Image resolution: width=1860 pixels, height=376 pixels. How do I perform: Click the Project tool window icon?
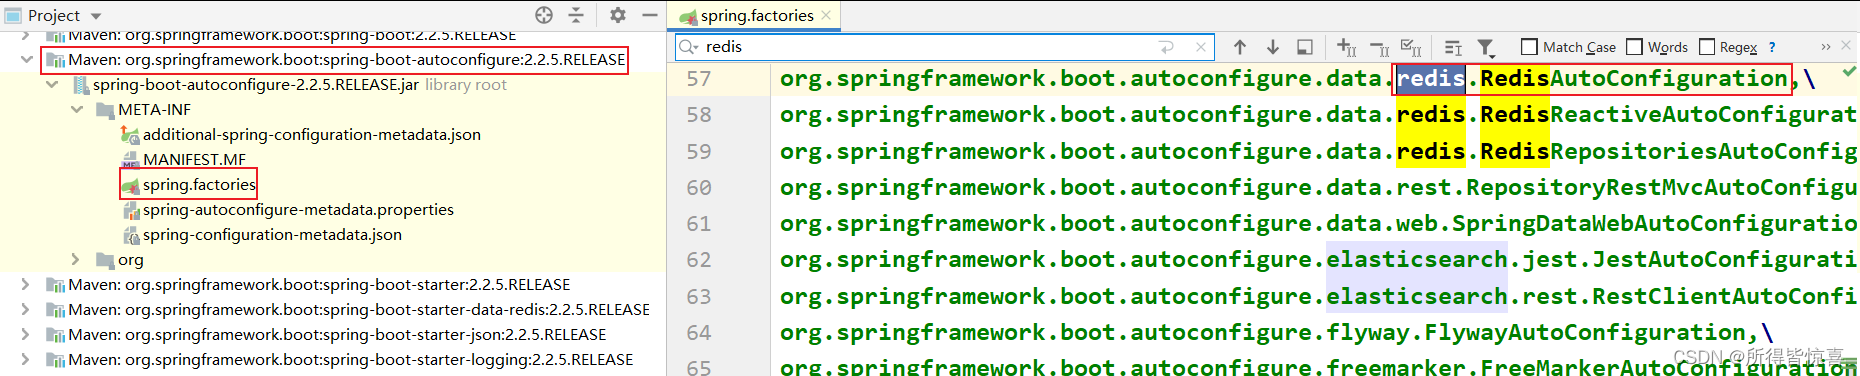[x=14, y=15]
